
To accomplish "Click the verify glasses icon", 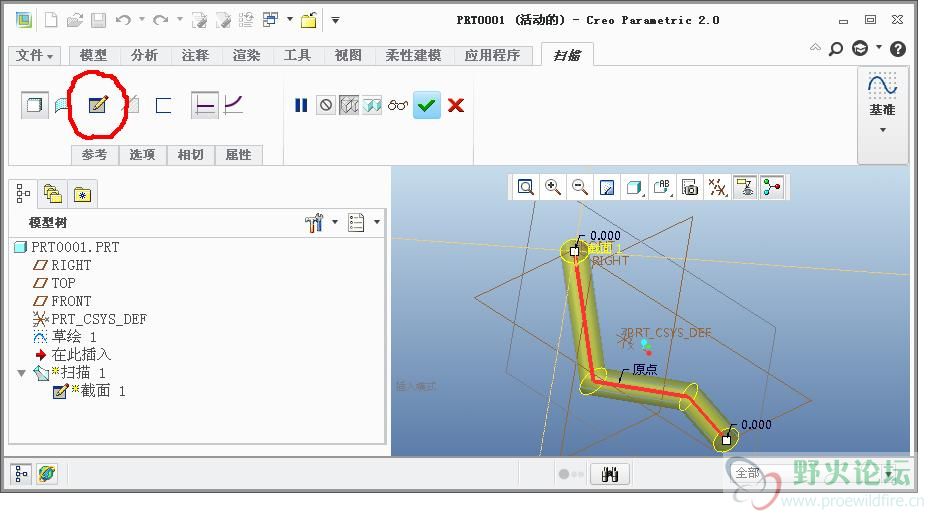I will (398, 105).
